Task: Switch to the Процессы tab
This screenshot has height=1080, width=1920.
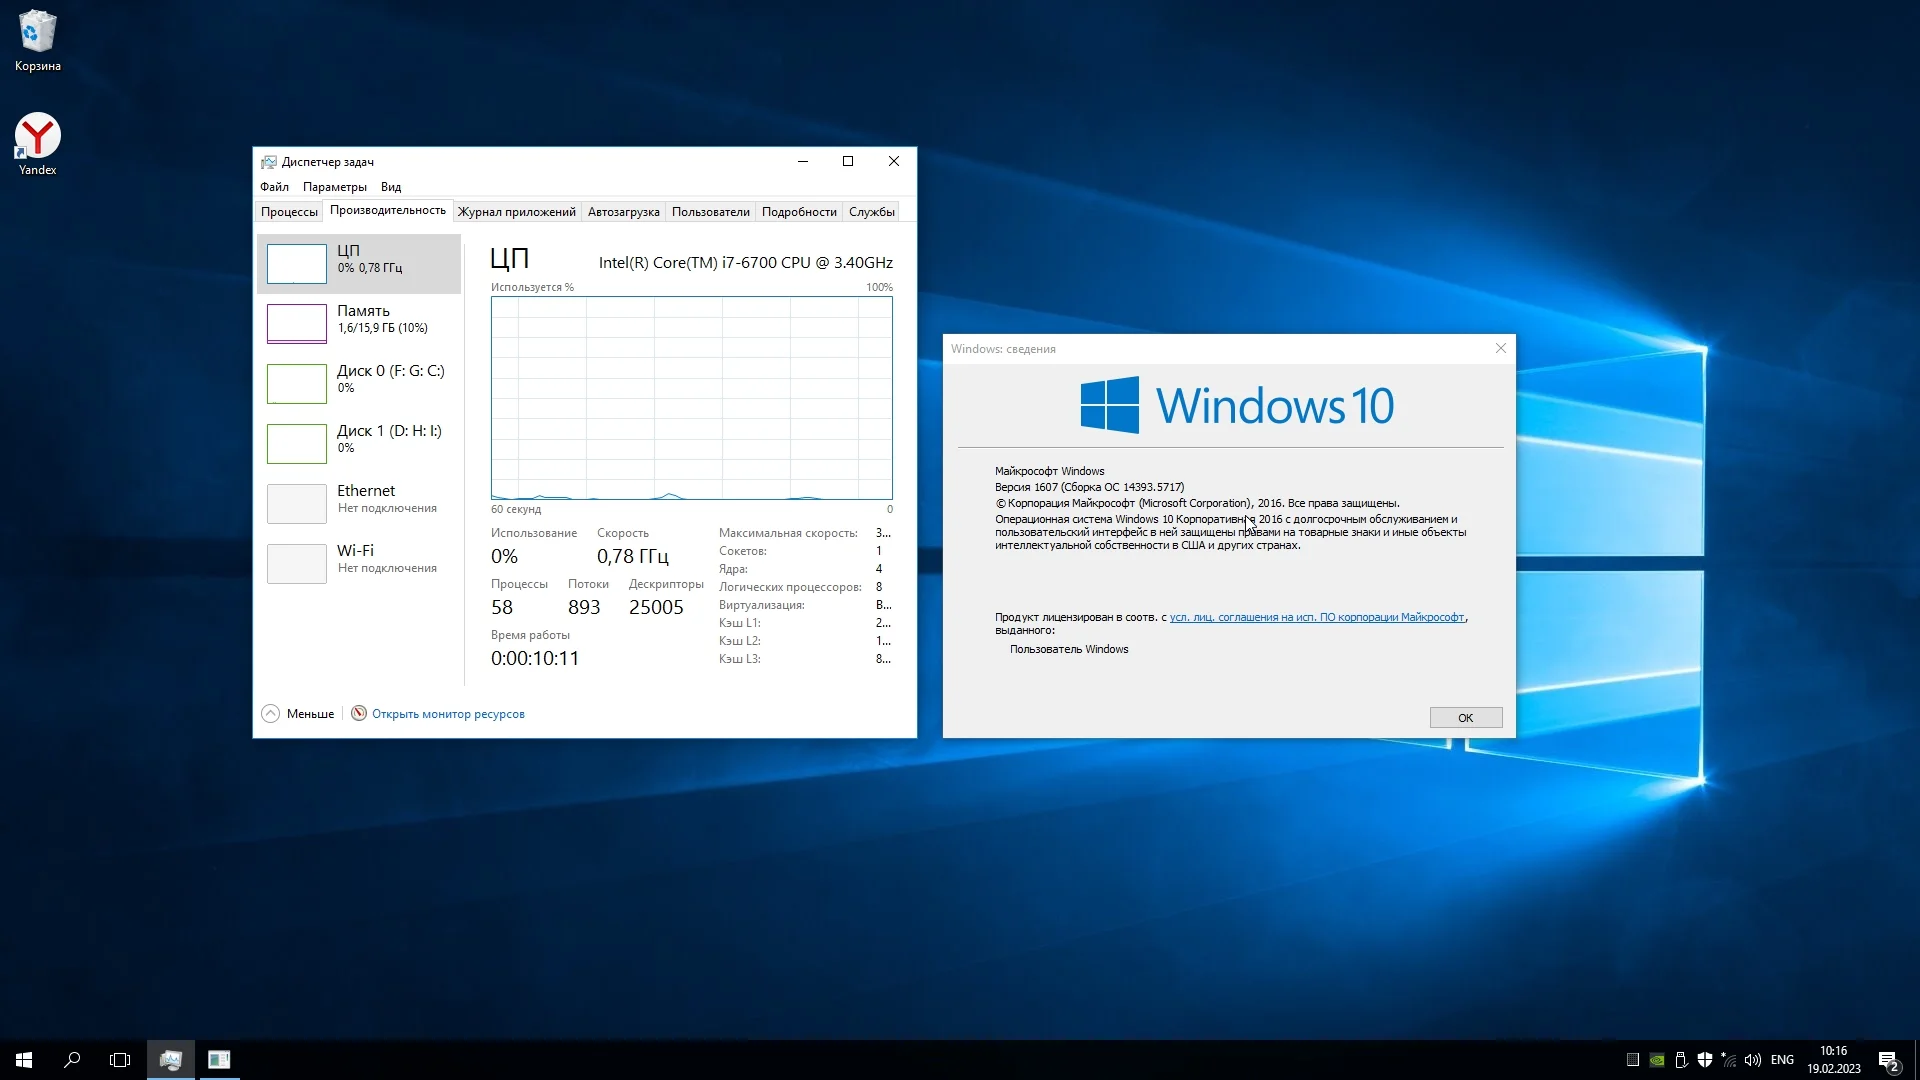Action: [289, 212]
